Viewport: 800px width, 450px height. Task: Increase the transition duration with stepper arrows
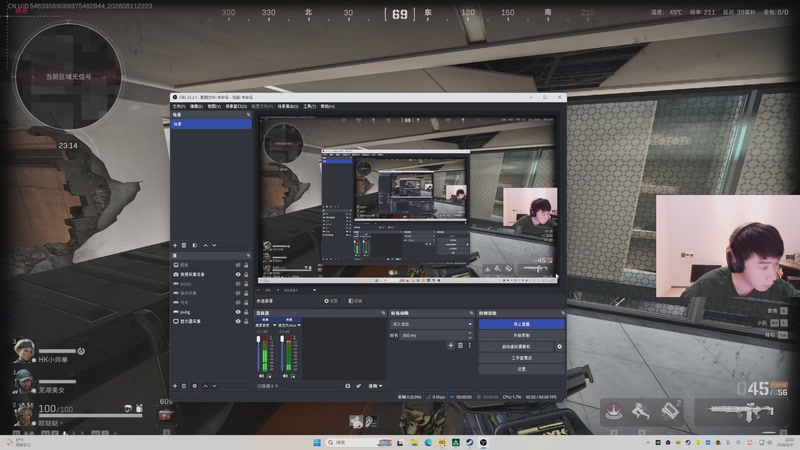(x=470, y=333)
